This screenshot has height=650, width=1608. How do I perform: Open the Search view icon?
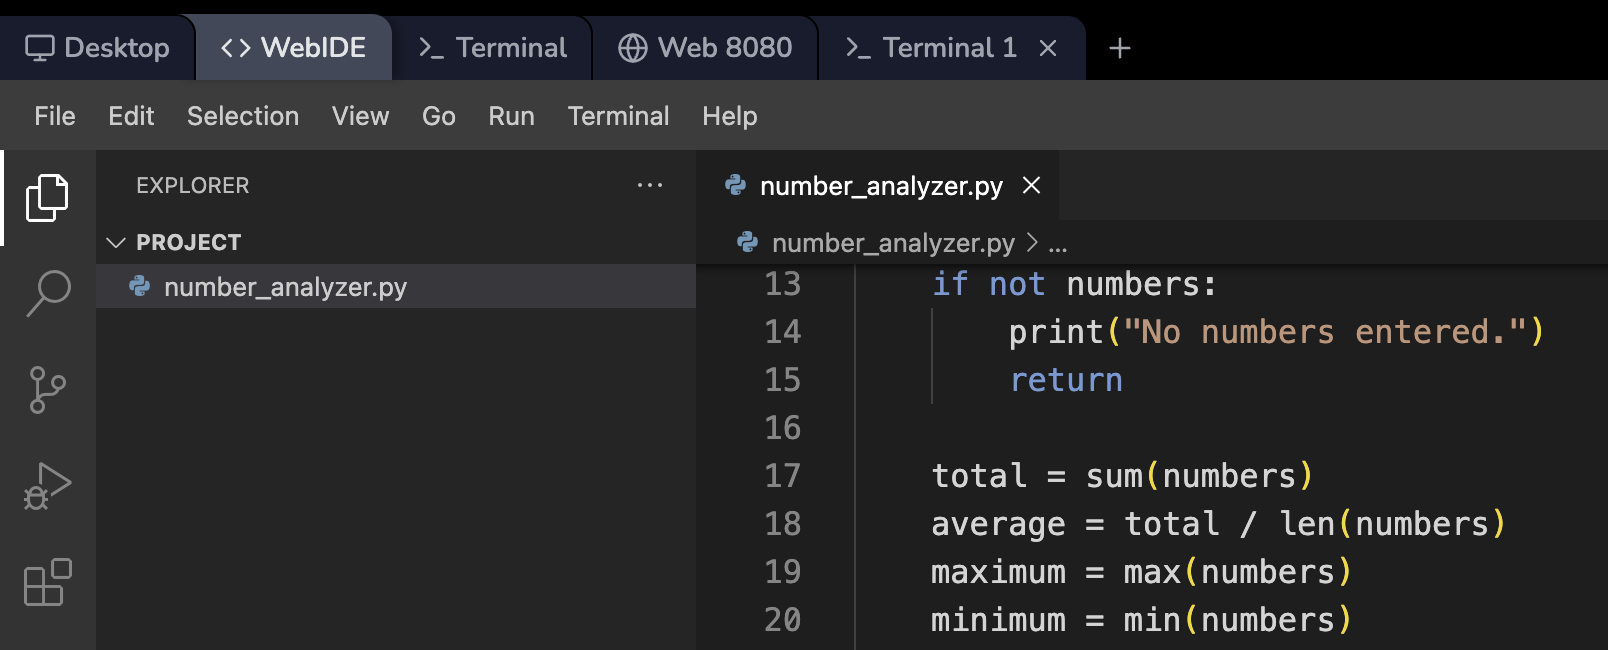tap(47, 294)
